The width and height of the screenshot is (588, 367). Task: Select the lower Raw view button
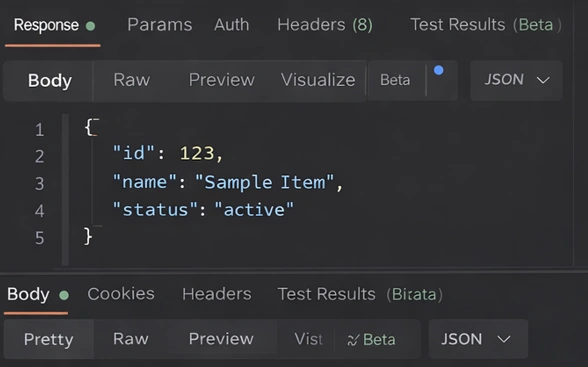tap(131, 339)
